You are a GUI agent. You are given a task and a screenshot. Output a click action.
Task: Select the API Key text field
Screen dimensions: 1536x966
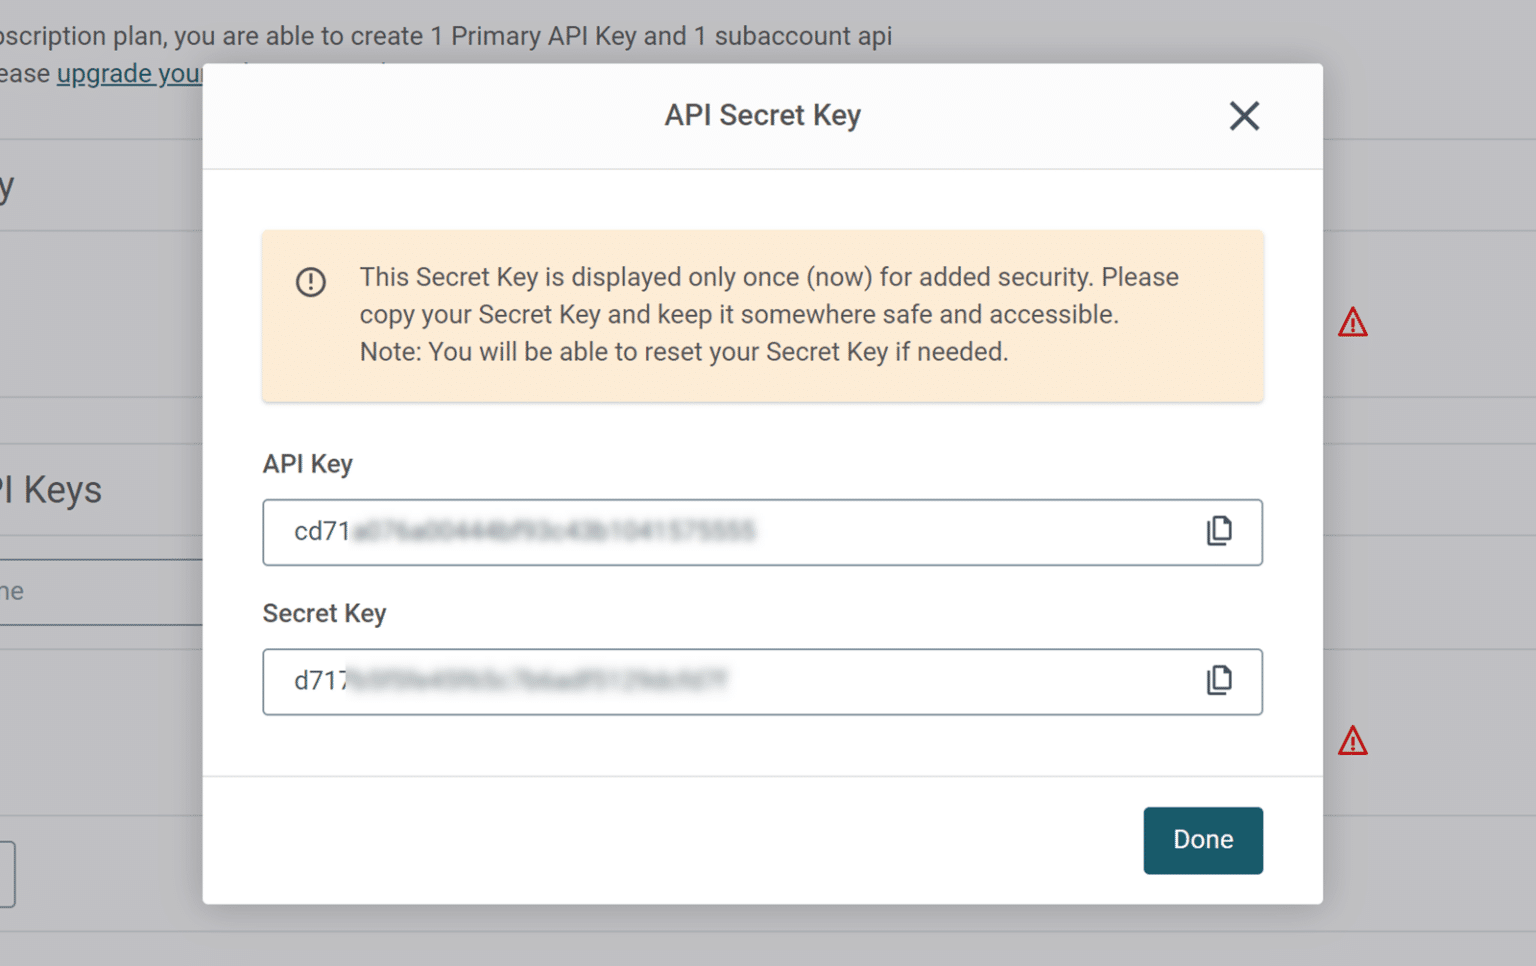pos(700,532)
